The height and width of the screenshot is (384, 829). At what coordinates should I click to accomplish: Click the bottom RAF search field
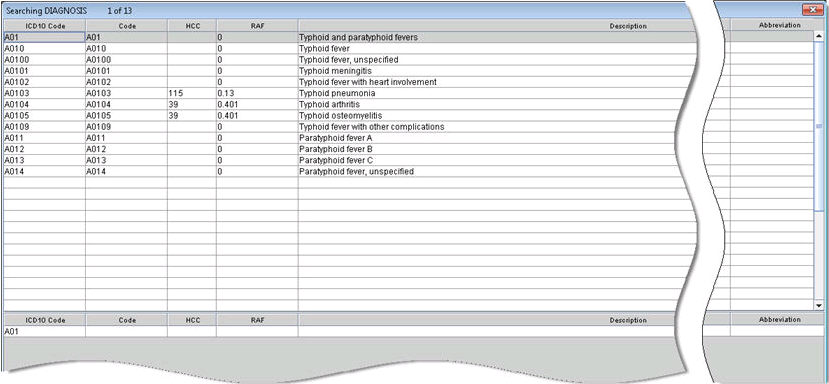[257, 332]
